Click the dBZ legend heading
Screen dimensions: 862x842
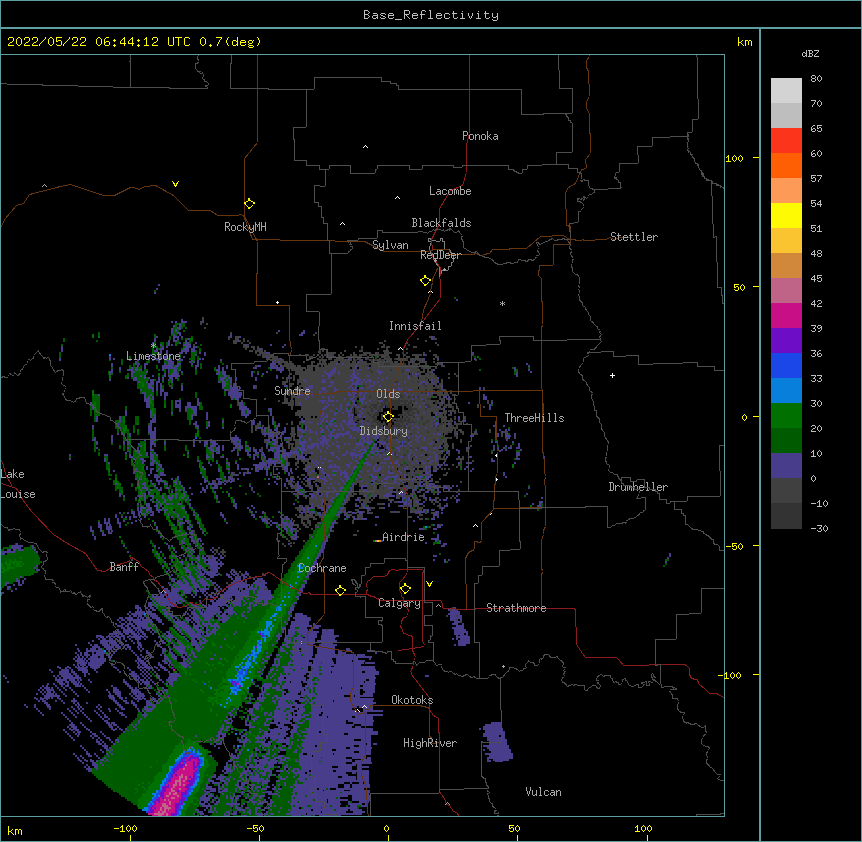click(810, 54)
